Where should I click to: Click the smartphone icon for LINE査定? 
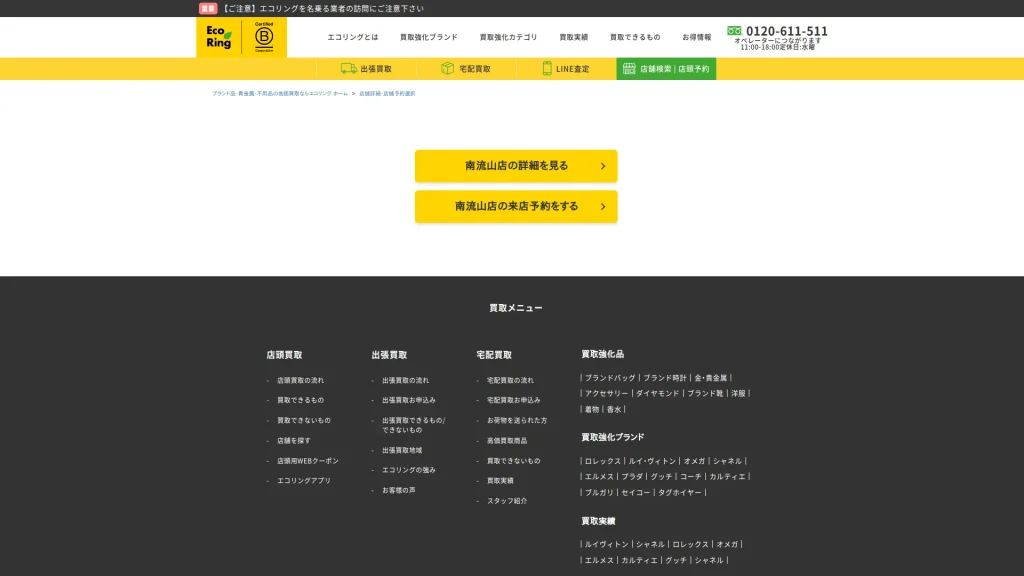547,69
